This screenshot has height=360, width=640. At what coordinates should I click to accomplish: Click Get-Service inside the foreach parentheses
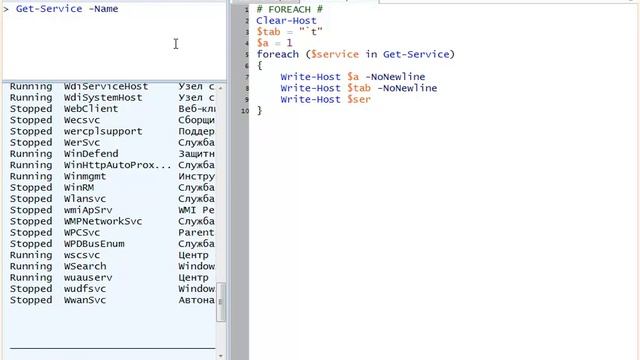pos(416,54)
